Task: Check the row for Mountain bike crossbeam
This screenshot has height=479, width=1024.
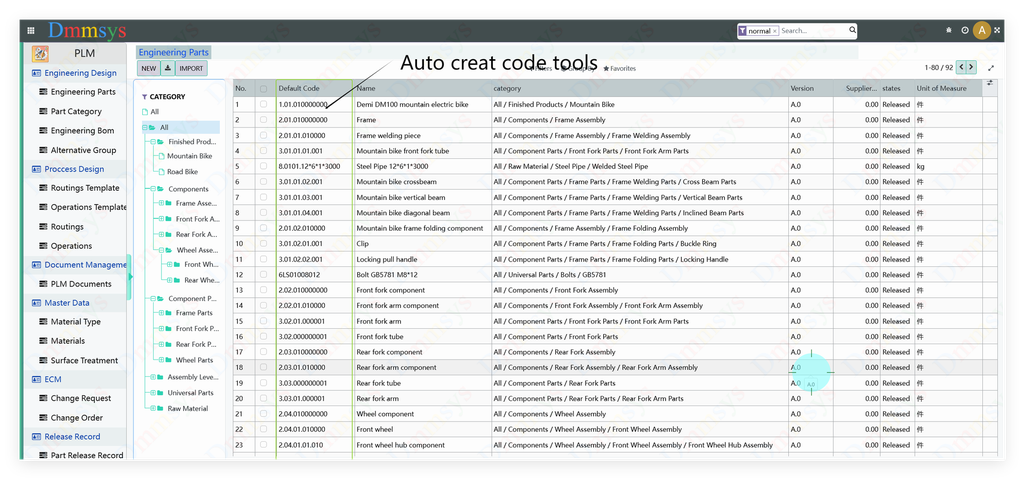Action: coord(263,182)
